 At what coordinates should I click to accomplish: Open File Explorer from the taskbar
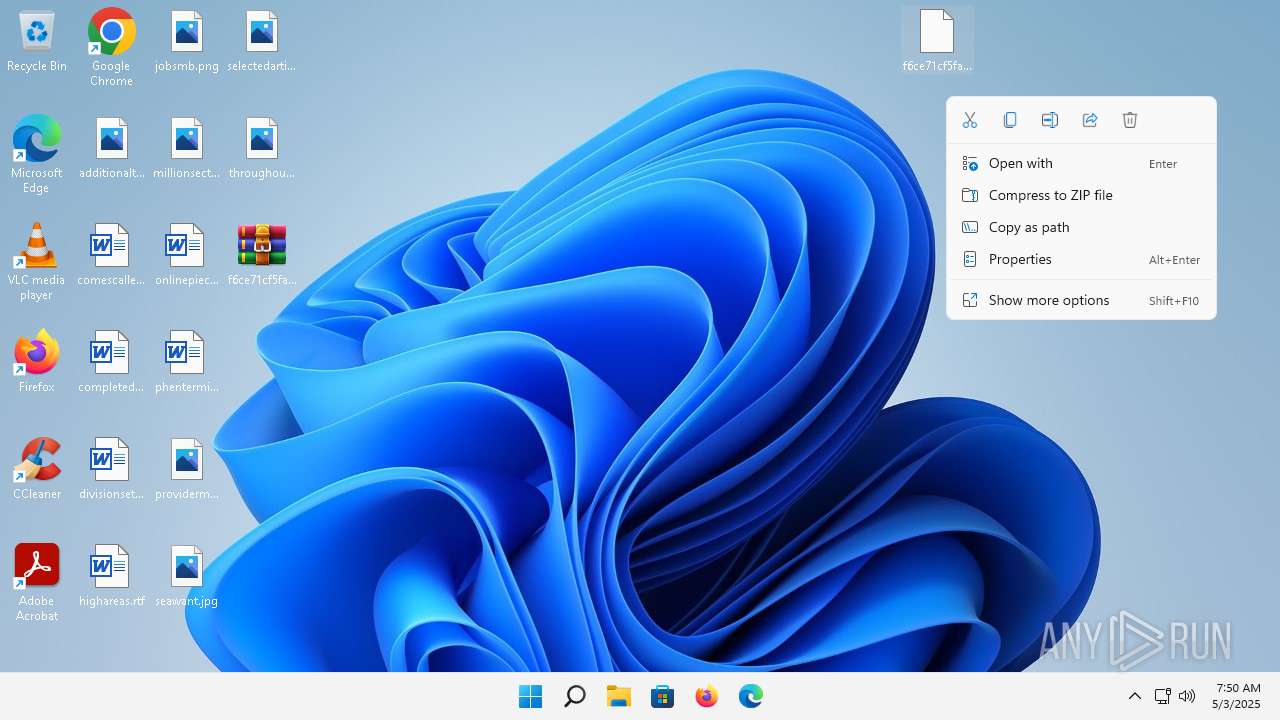coord(619,696)
